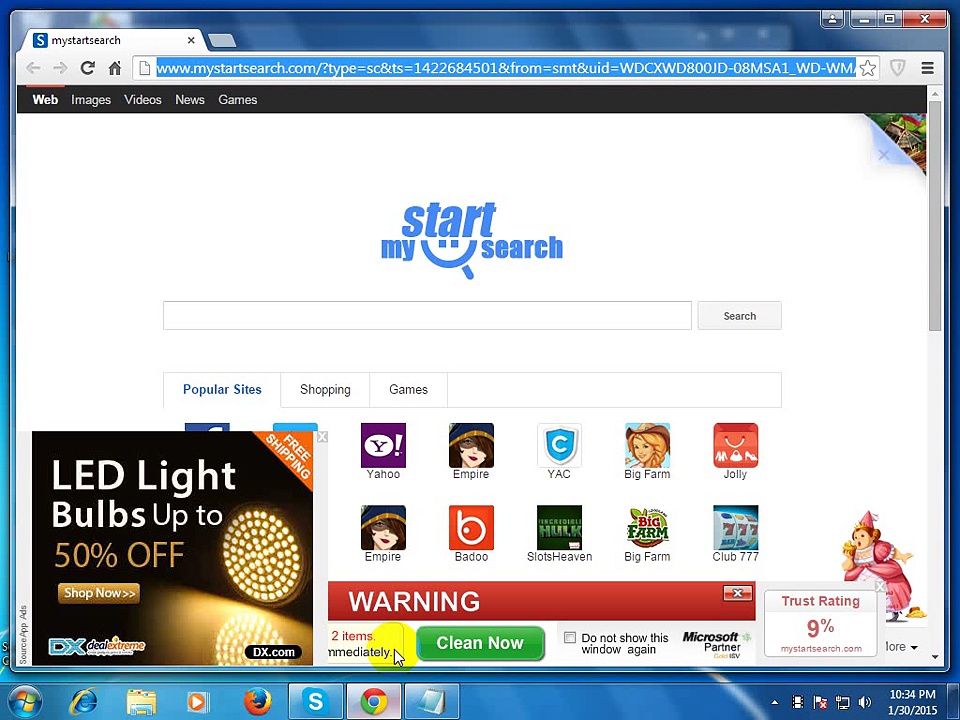Click the network tray icon

pos(842,702)
